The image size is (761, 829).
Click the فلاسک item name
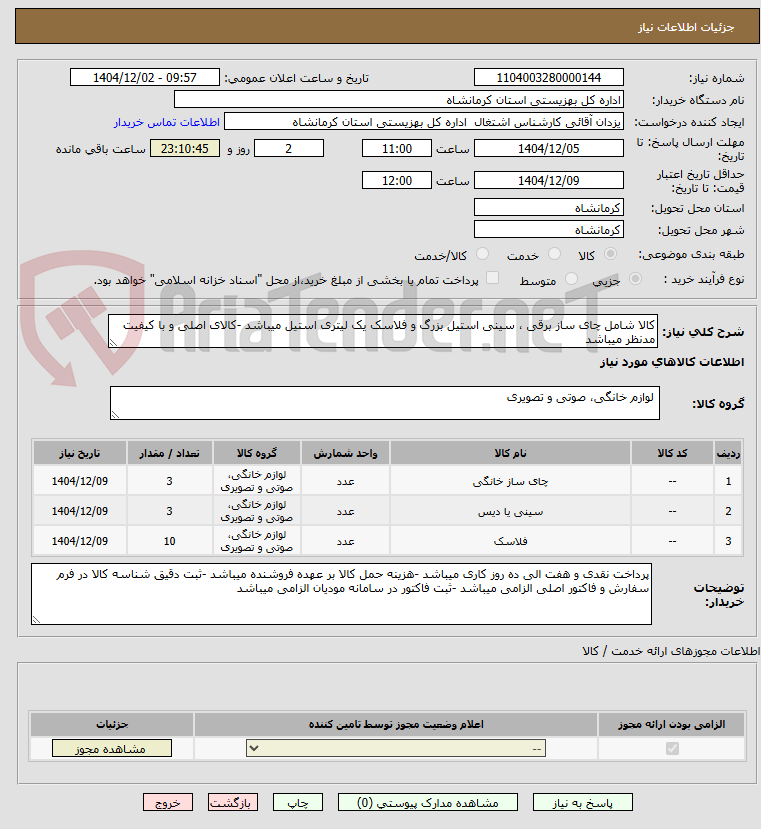[510, 541]
